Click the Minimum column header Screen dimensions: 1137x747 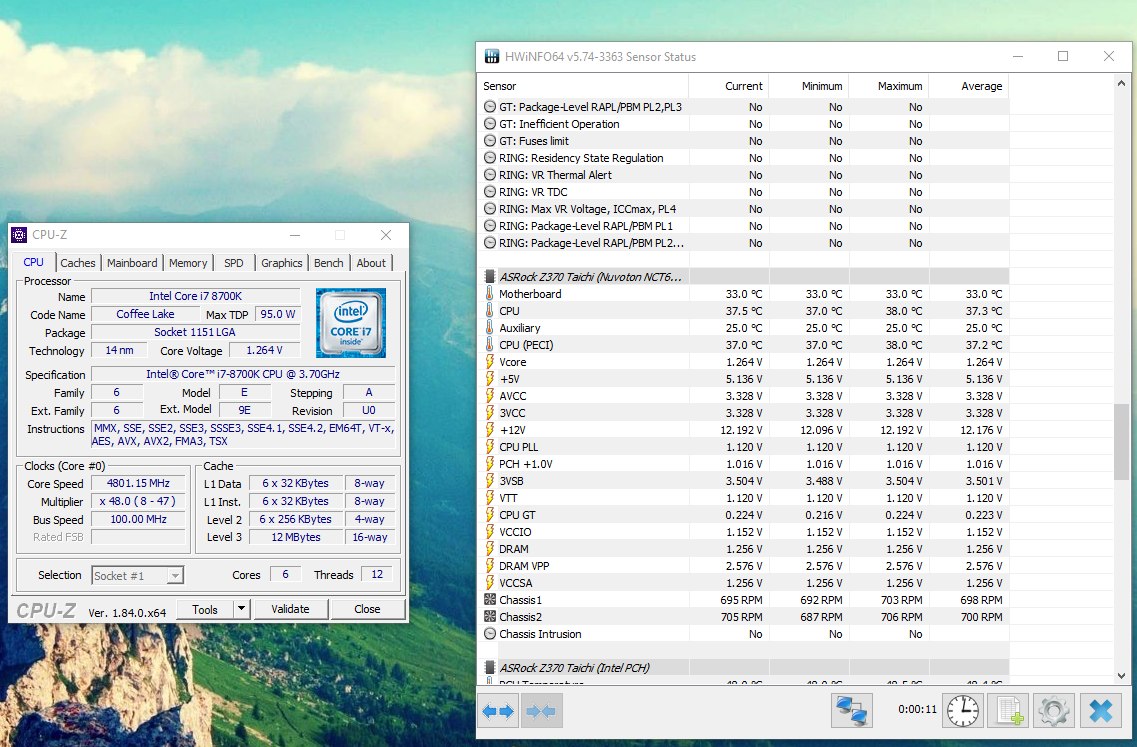point(809,86)
